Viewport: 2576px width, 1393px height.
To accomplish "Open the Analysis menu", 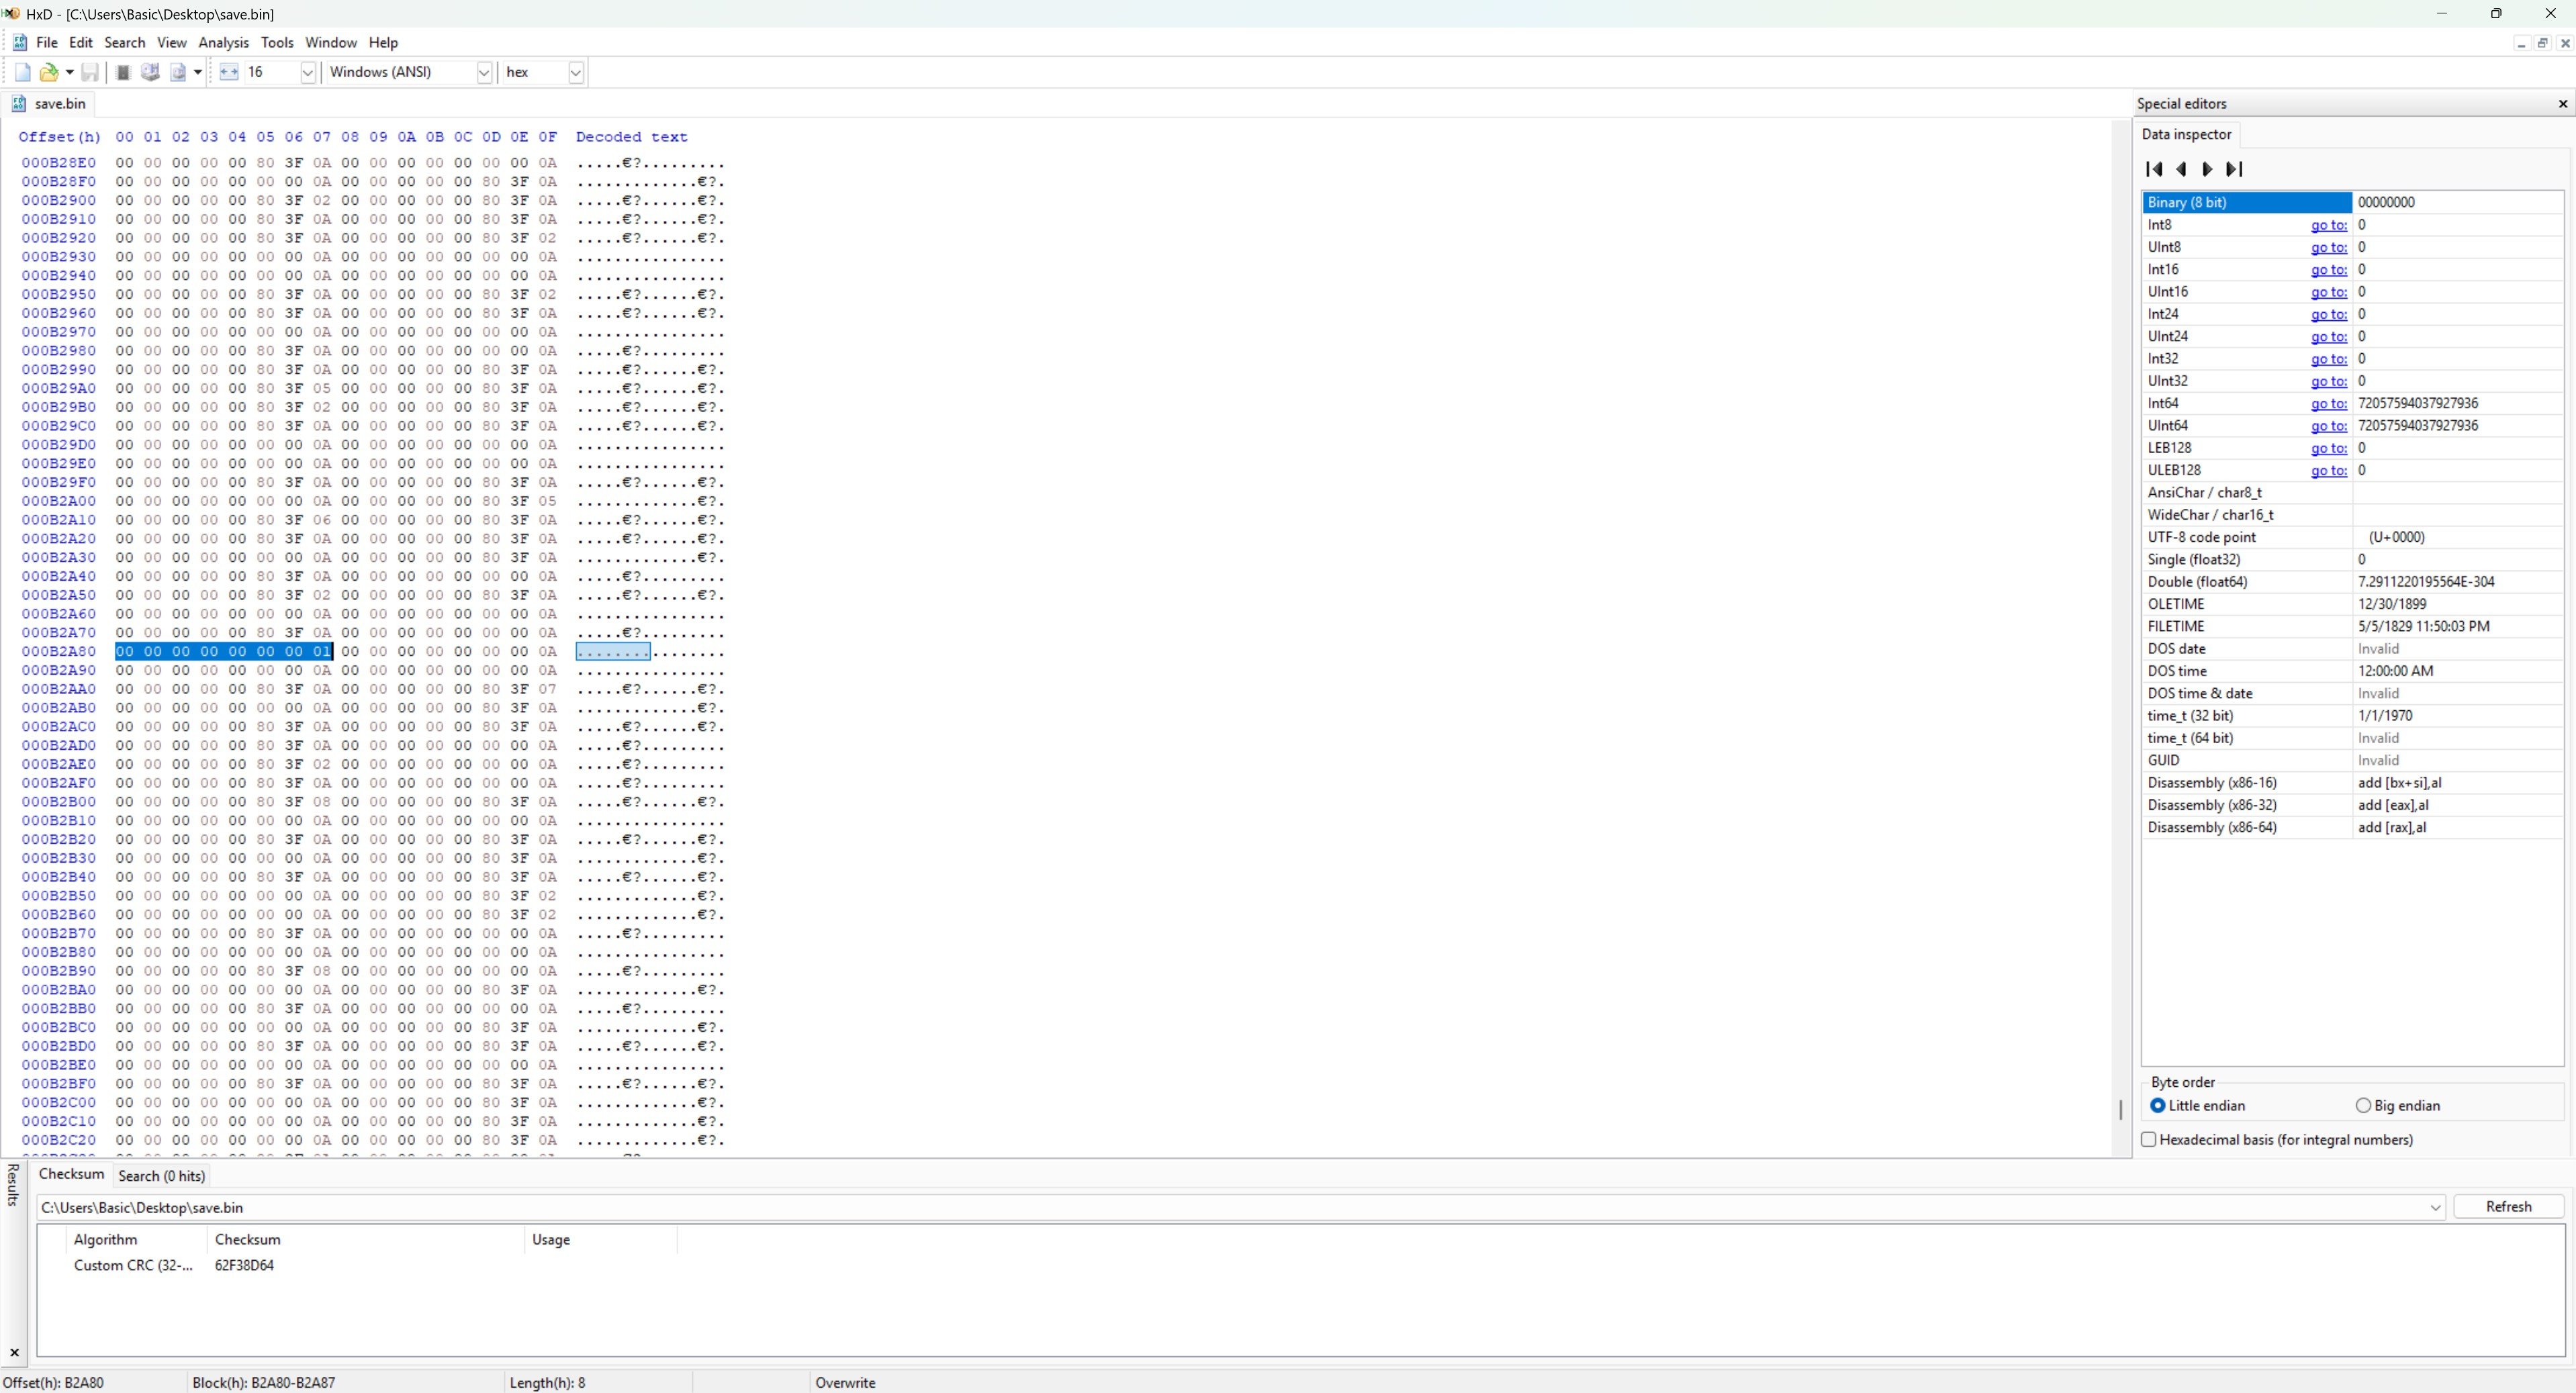I will point(224,42).
